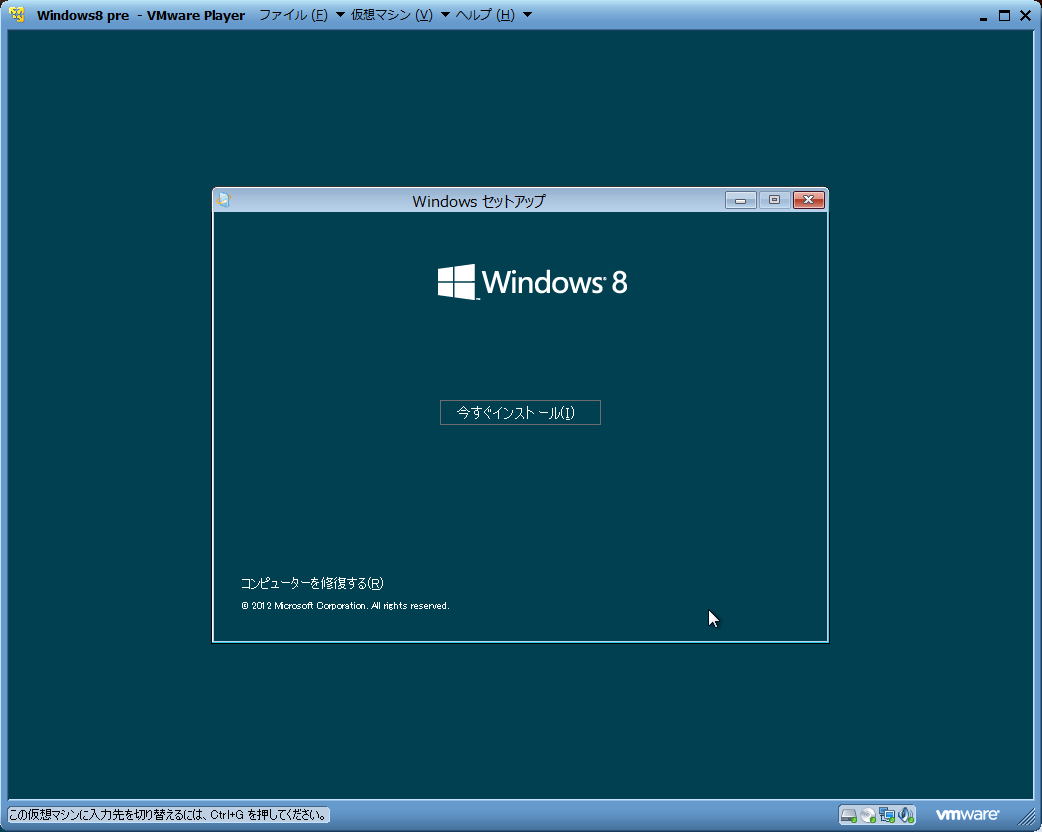The image size is (1042, 832).
Task: Open the 仮想マシン (V) menu
Action: (391, 15)
